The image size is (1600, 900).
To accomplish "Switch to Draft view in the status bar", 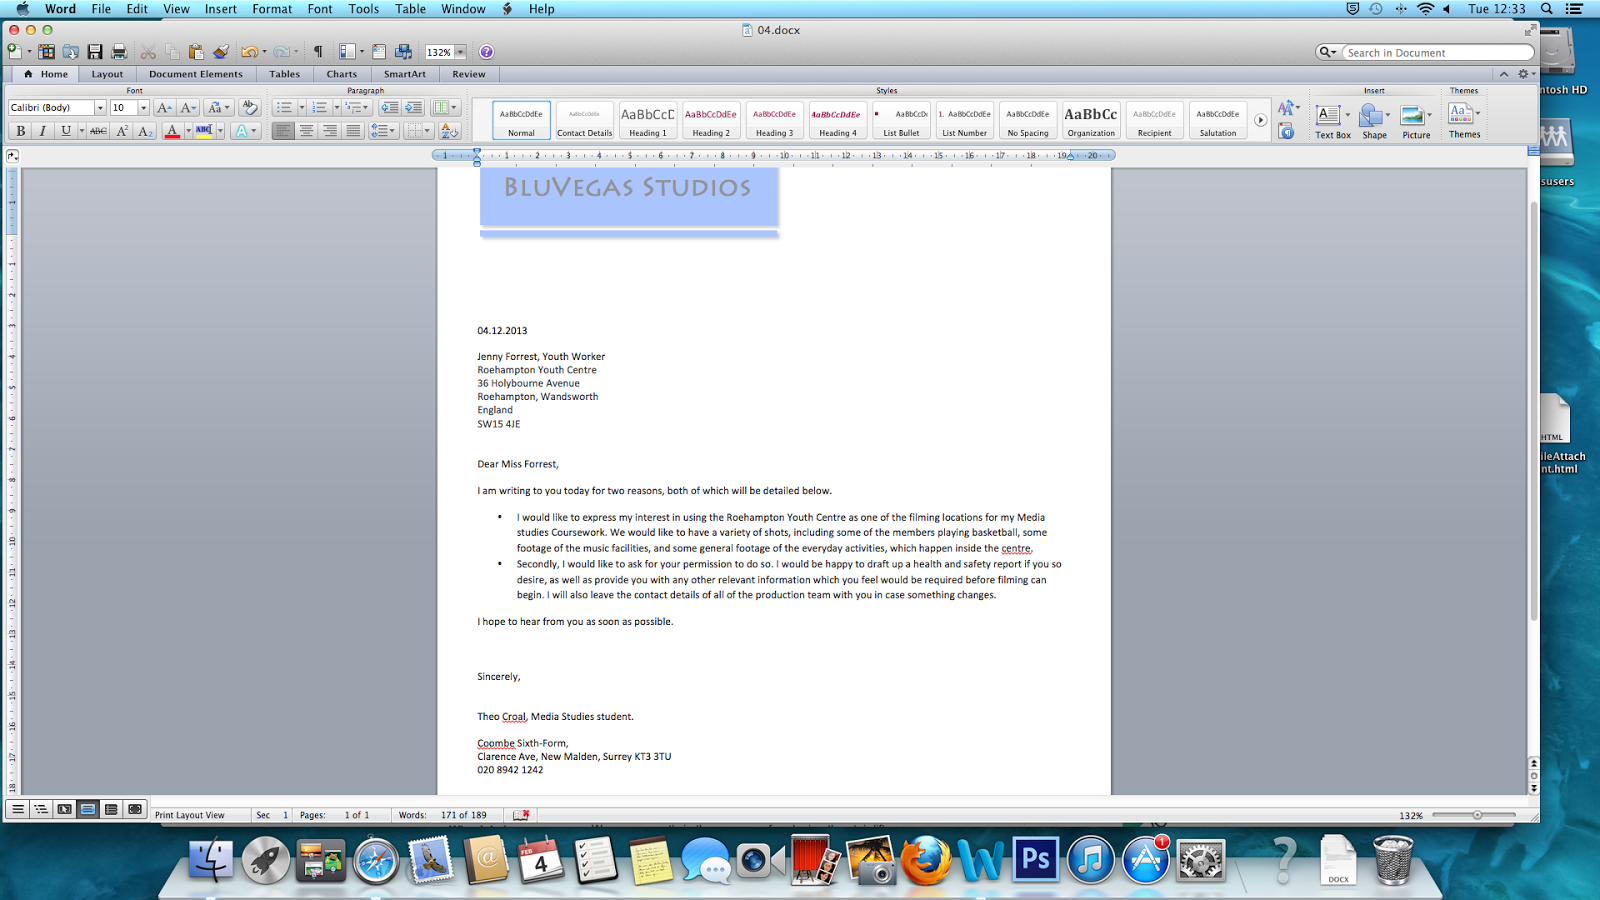I will [18, 809].
